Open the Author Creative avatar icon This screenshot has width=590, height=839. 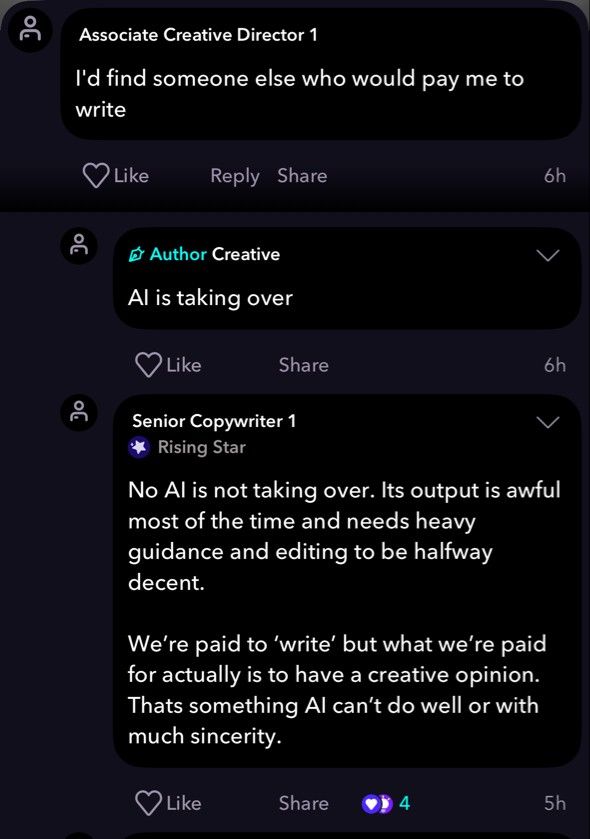[x=79, y=246]
